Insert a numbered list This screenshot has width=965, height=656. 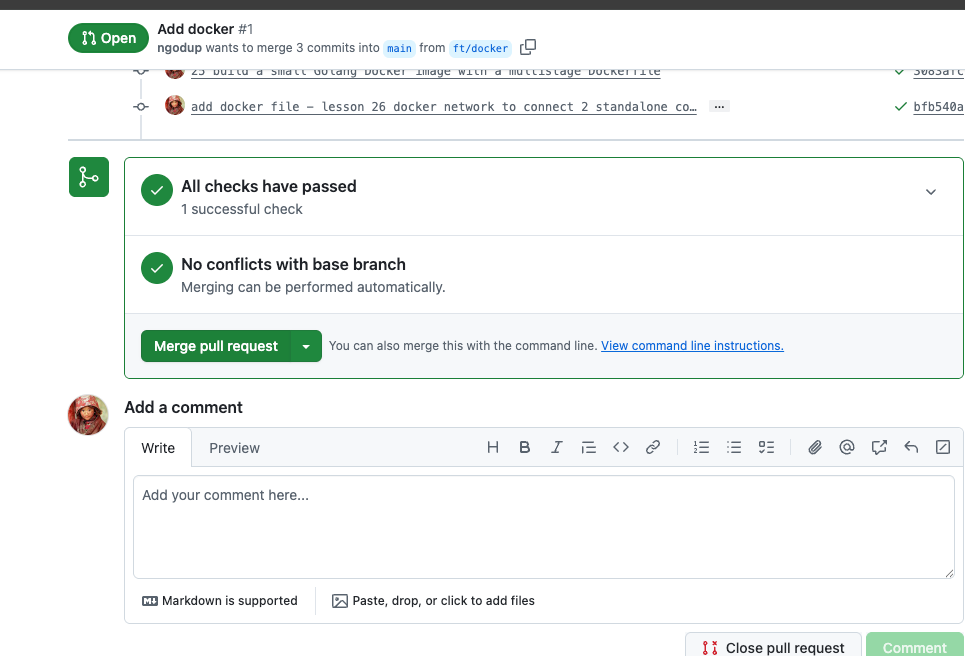click(702, 448)
